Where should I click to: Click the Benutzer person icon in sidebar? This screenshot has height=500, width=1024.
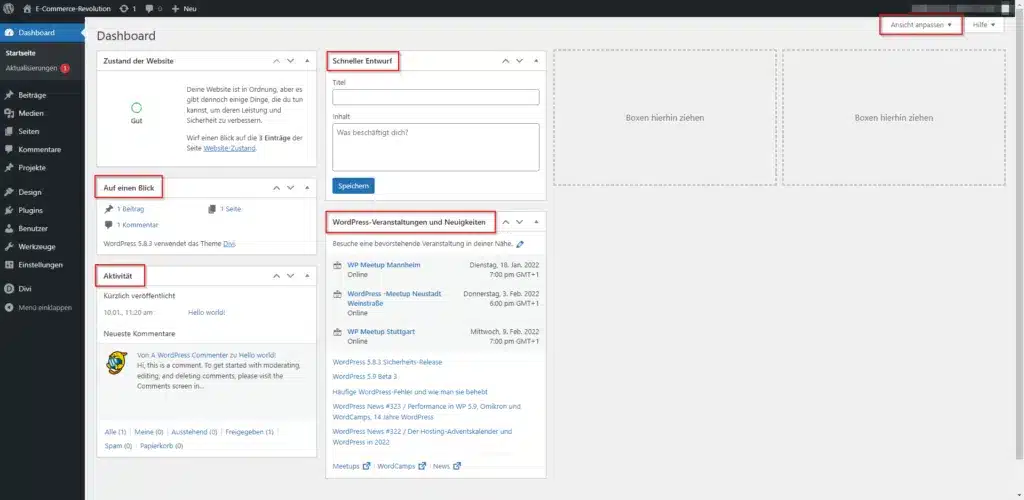click(8, 229)
